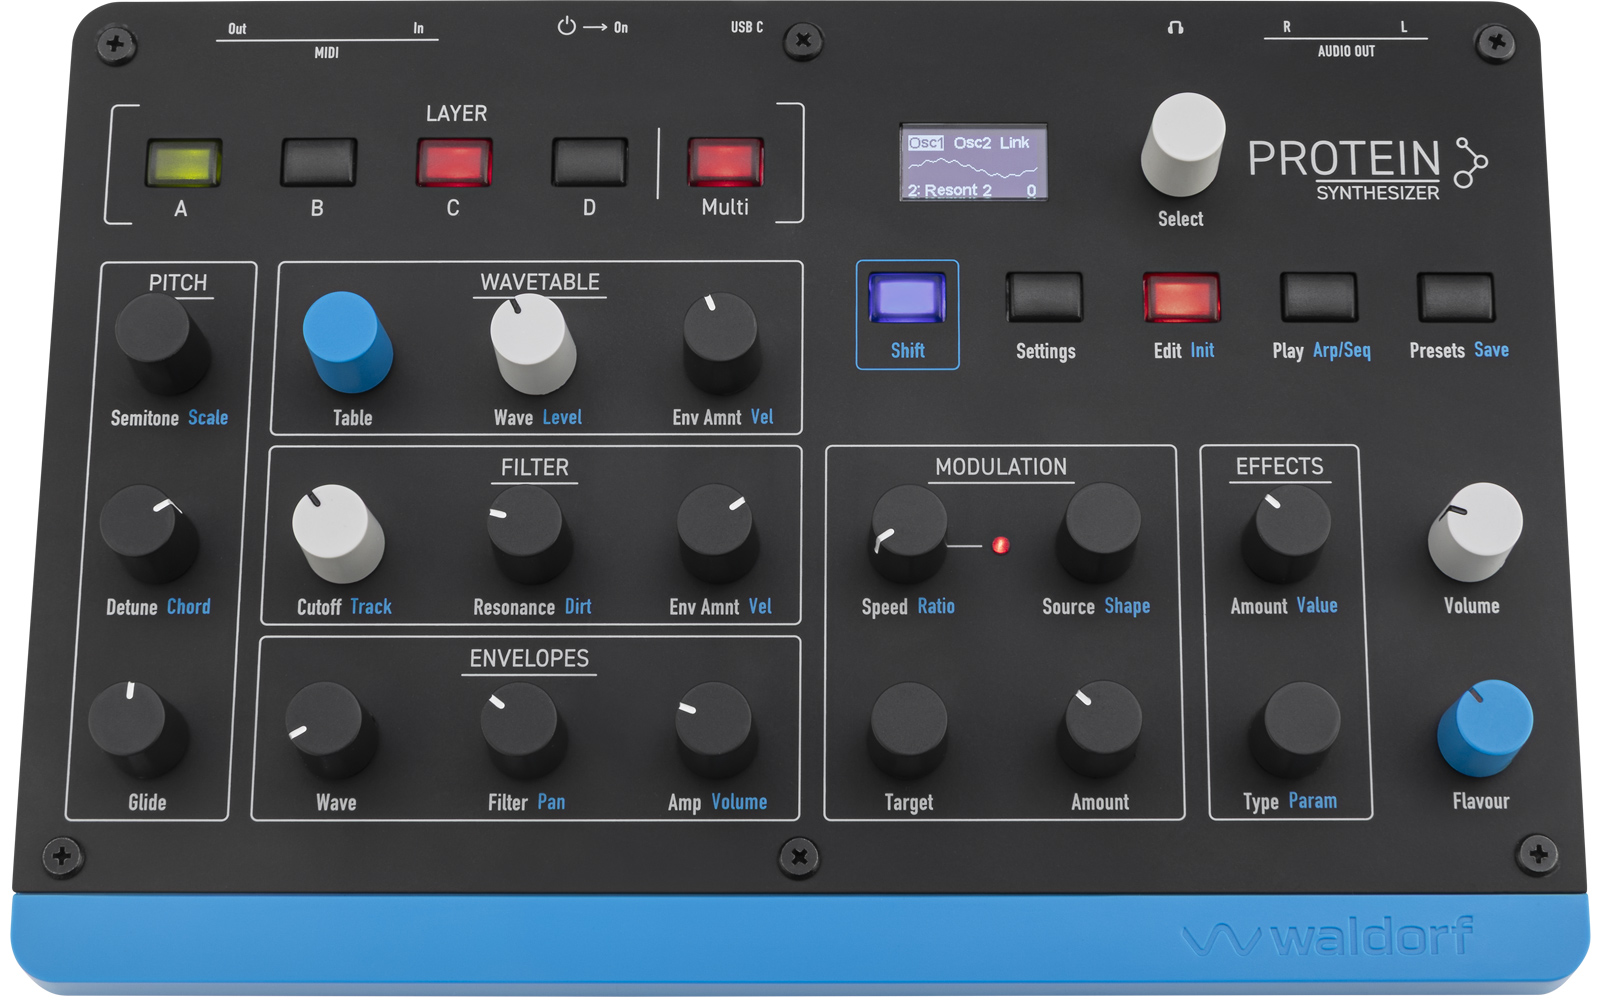Enable the Multi layer button
This screenshot has width=1600, height=1000.
tap(725, 163)
